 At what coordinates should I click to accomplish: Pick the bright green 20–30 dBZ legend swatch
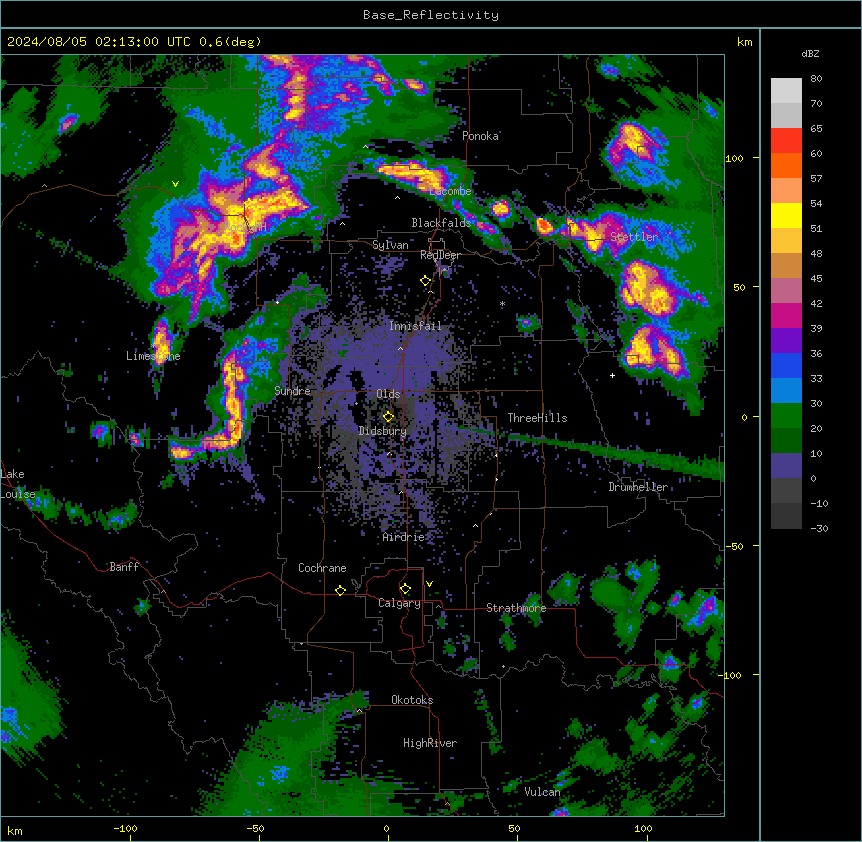click(x=786, y=416)
